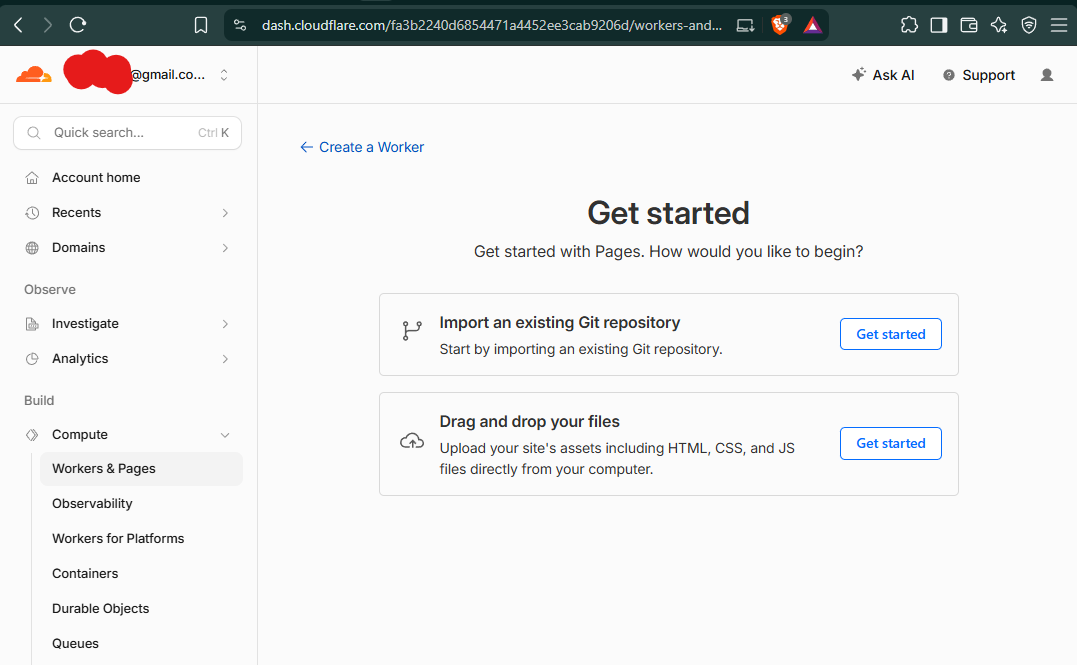Click the Analytics label

coord(80,359)
